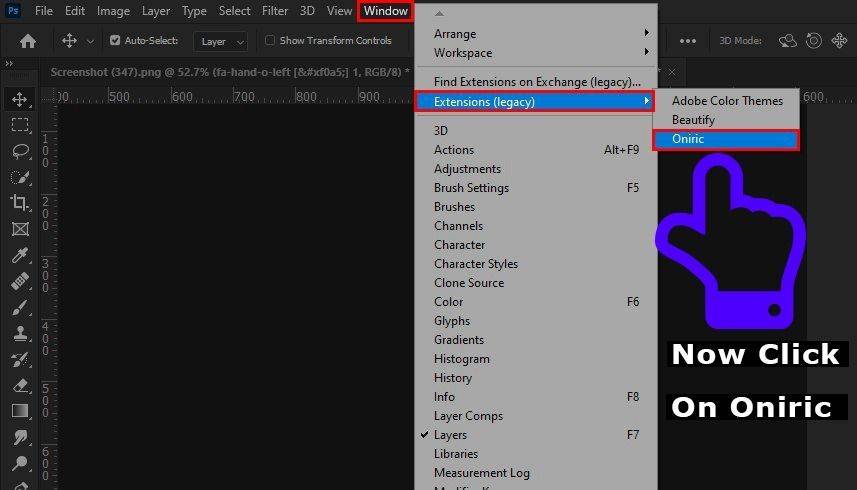The height and width of the screenshot is (490, 857).
Task: Select the Gradient tool
Action: tap(20, 411)
